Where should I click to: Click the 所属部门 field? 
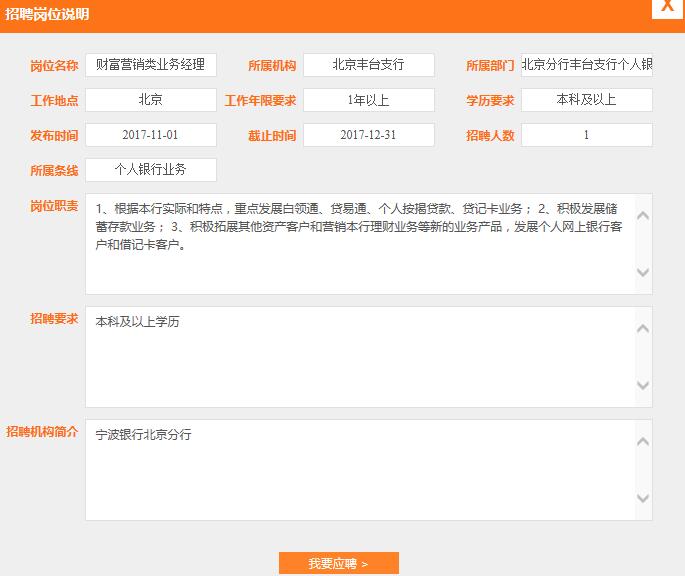[x=586, y=65]
